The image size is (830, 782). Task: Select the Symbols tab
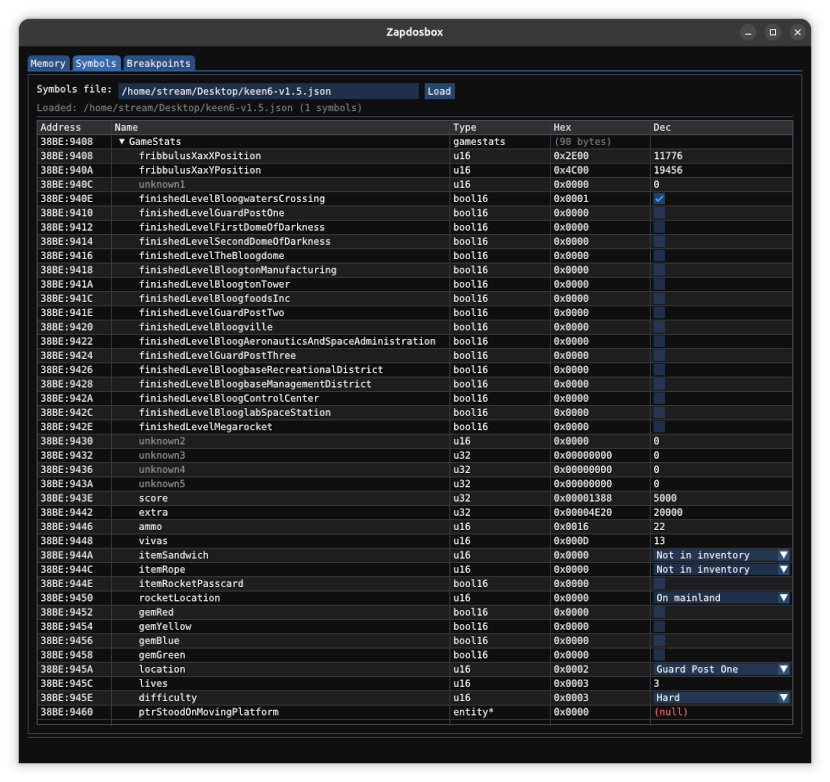(x=96, y=64)
